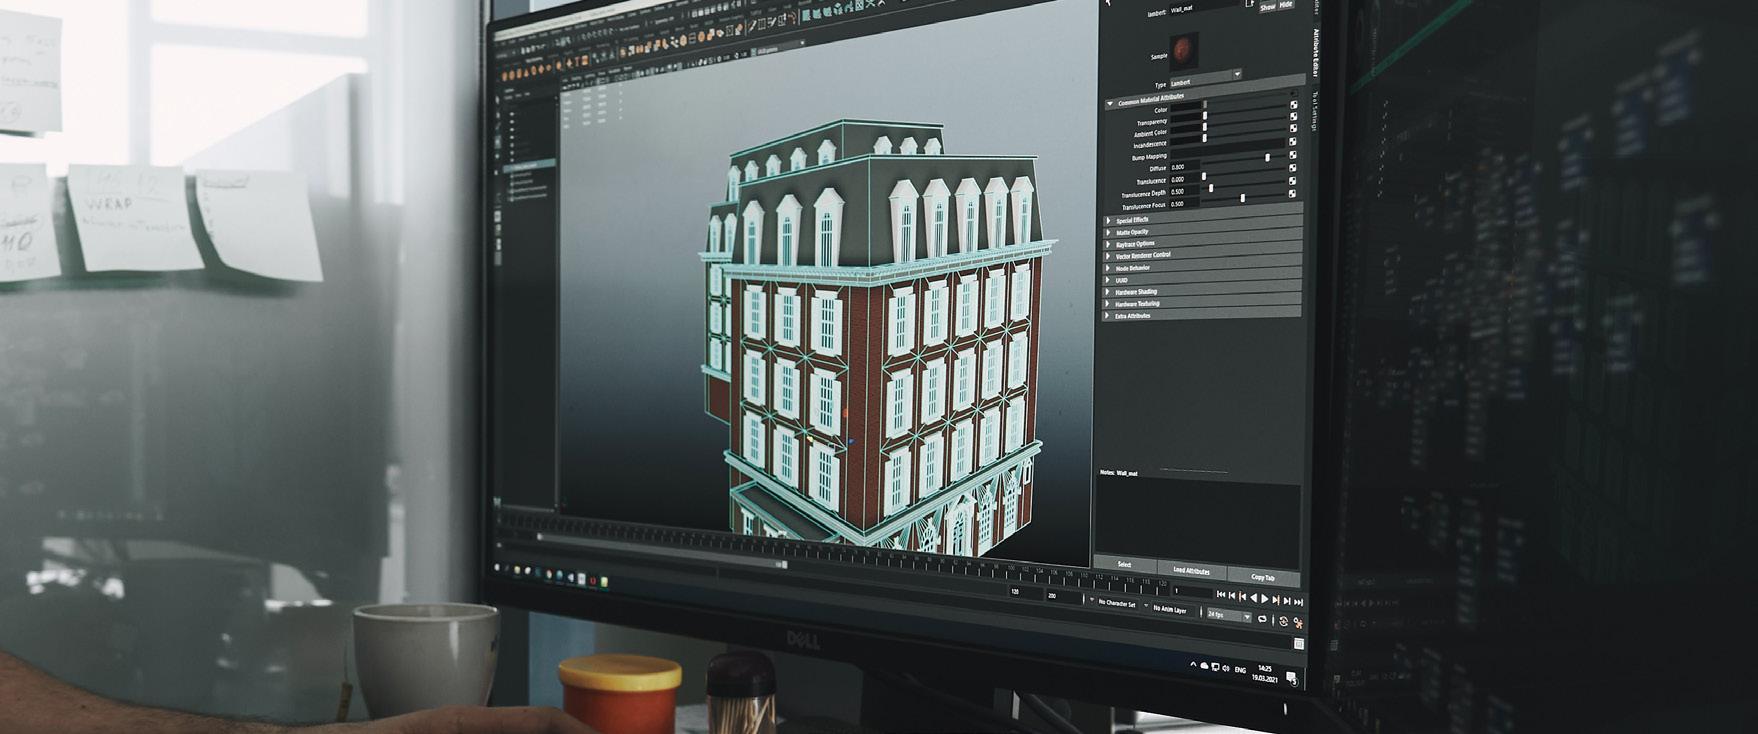
Task: Click the Color attribute swatch
Action: [1185, 105]
